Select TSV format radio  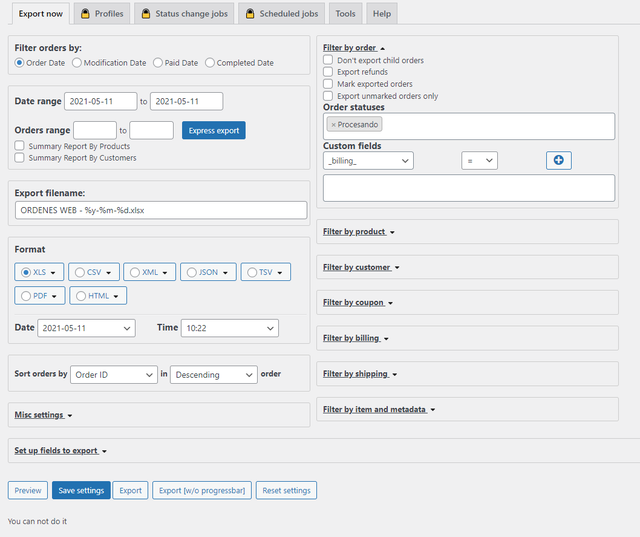point(252,272)
